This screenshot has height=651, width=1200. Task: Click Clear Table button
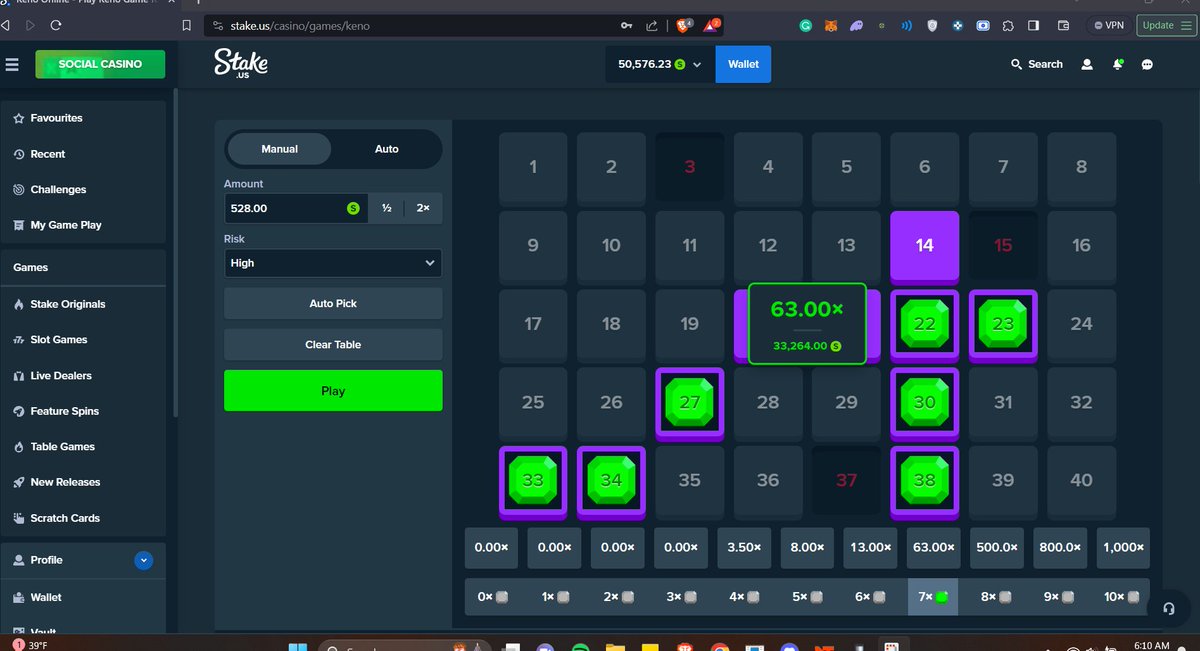[333, 345]
